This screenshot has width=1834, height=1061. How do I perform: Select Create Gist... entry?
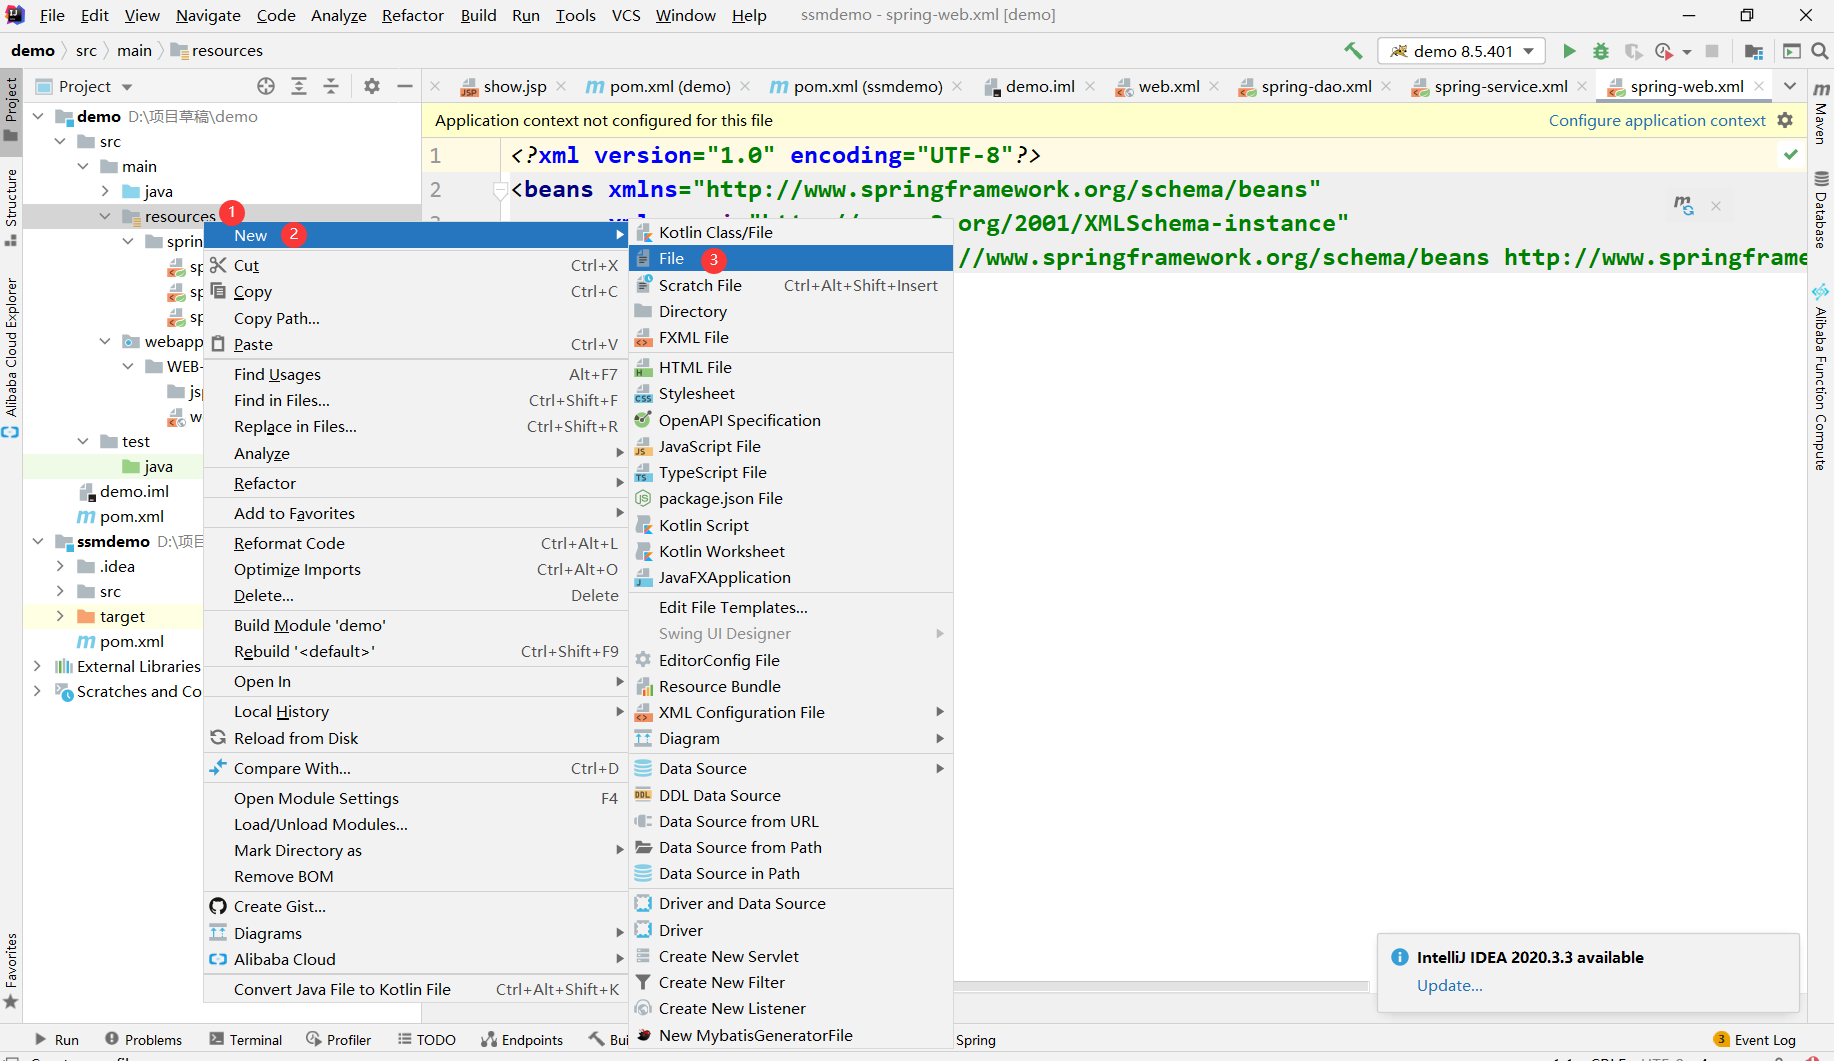[x=415, y=906]
